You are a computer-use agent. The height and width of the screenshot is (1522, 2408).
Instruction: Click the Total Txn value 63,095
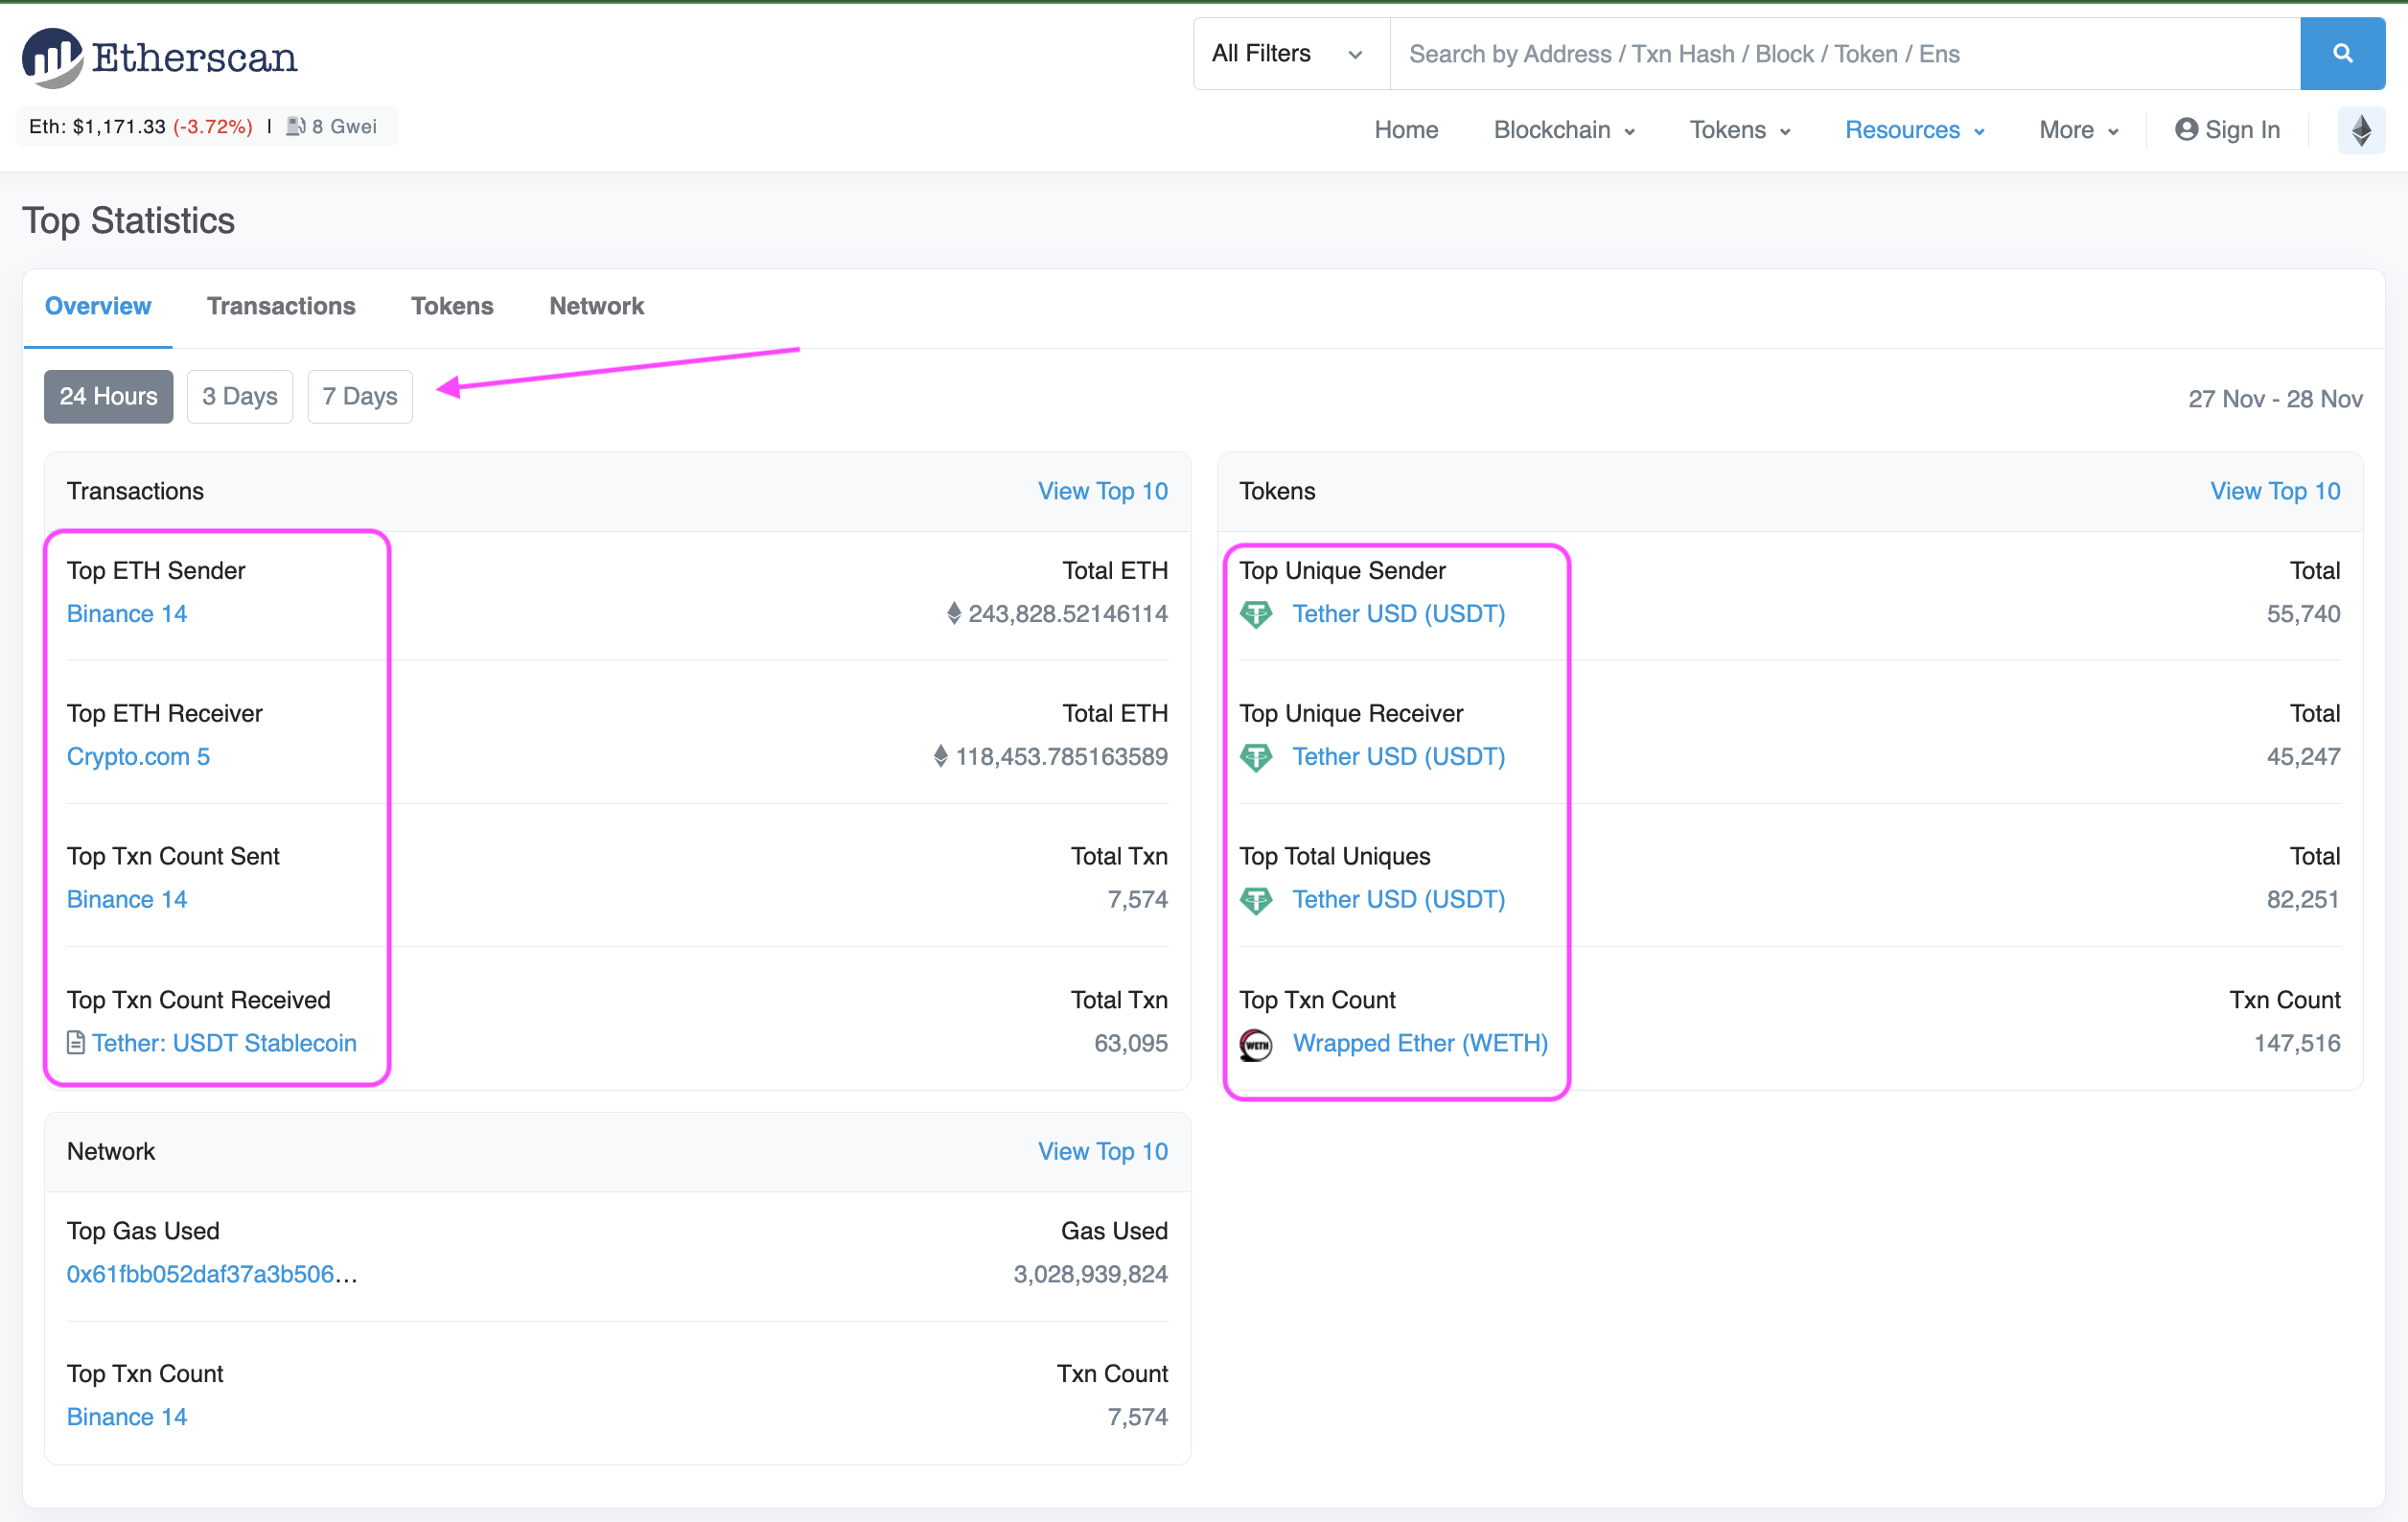pyautogui.click(x=1130, y=1043)
